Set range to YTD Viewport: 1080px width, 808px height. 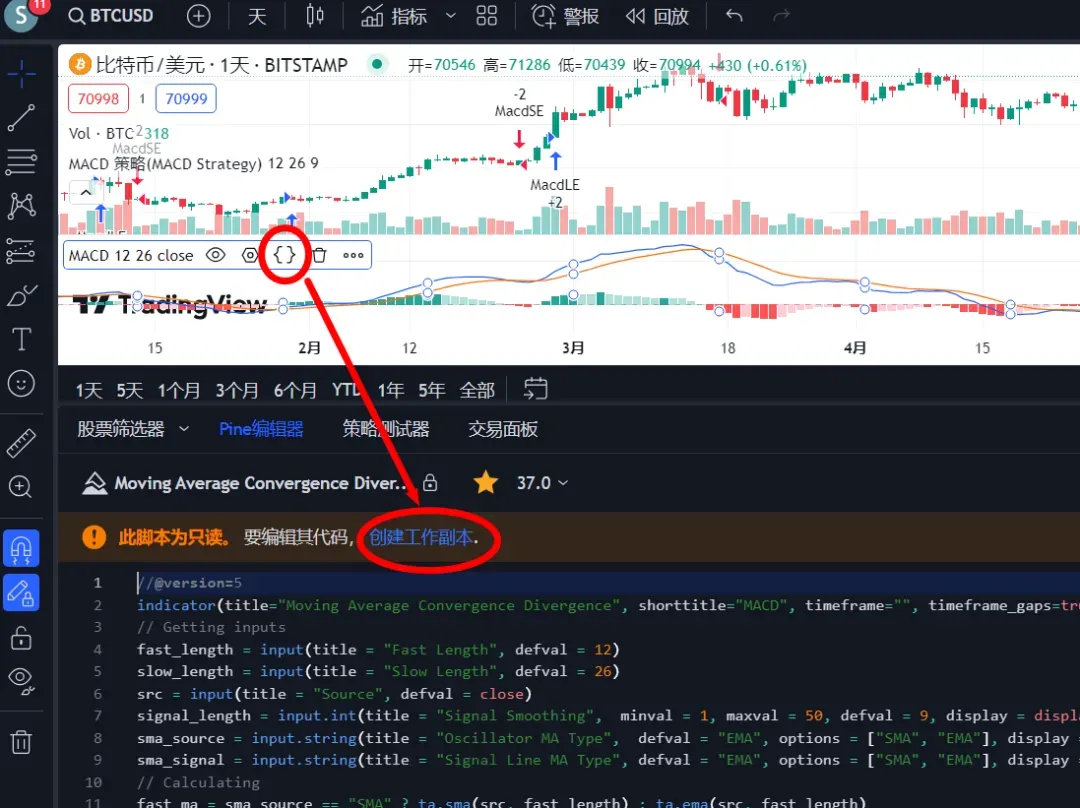tap(346, 391)
